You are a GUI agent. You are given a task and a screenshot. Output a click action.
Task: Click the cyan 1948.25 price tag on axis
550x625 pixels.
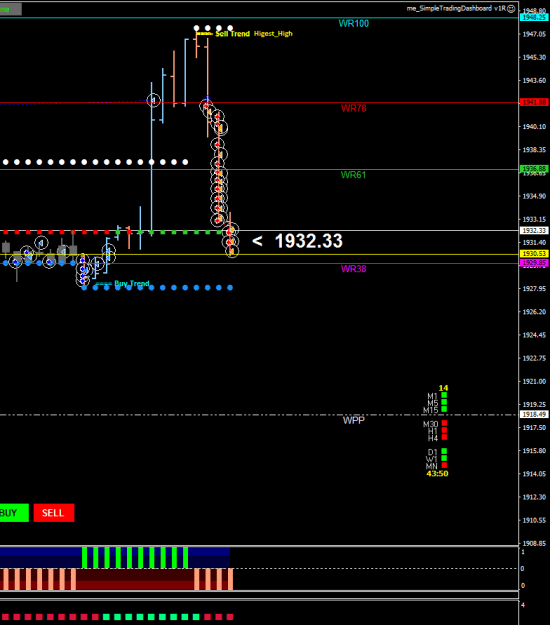point(534,17)
